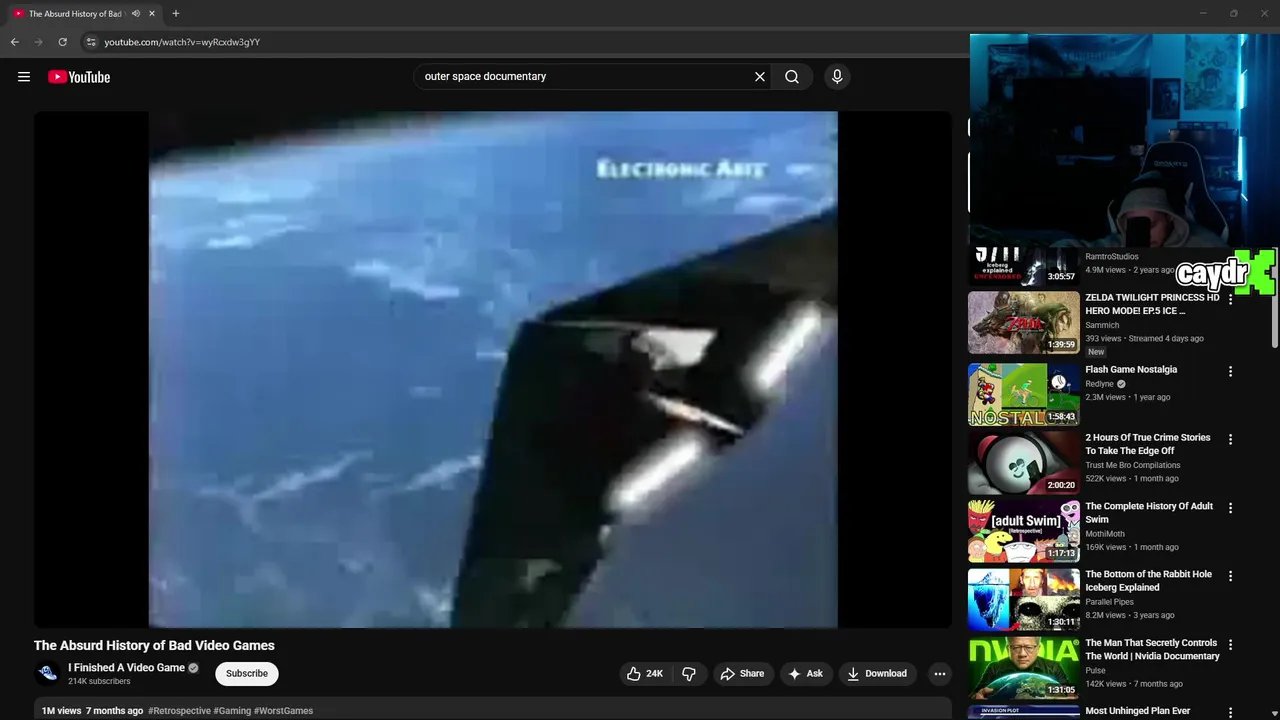Open more actions menu below the video

[940, 674]
